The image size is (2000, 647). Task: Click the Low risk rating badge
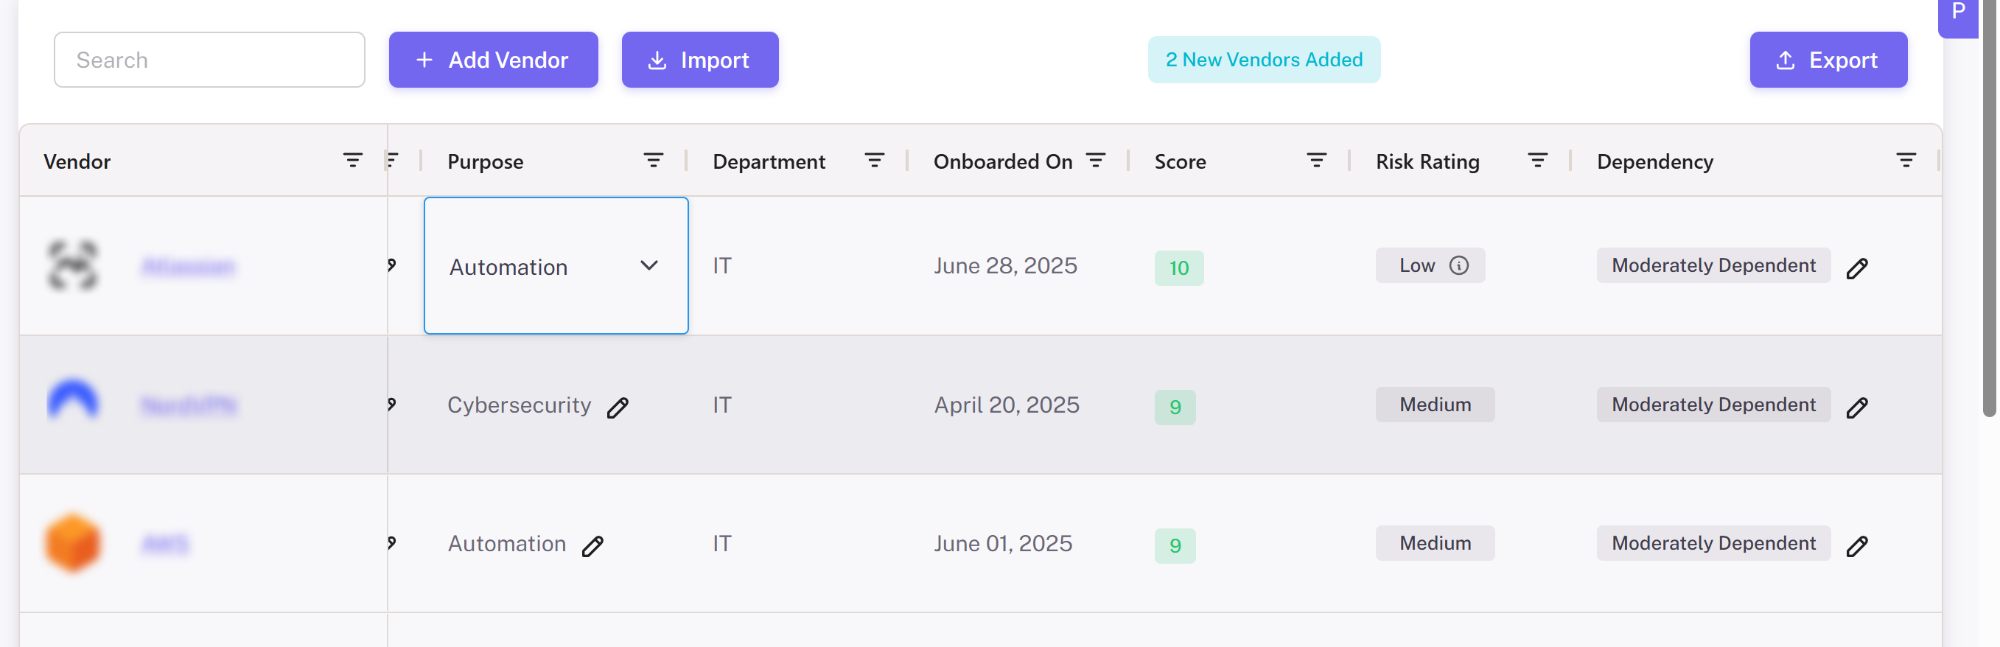coord(1430,265)
